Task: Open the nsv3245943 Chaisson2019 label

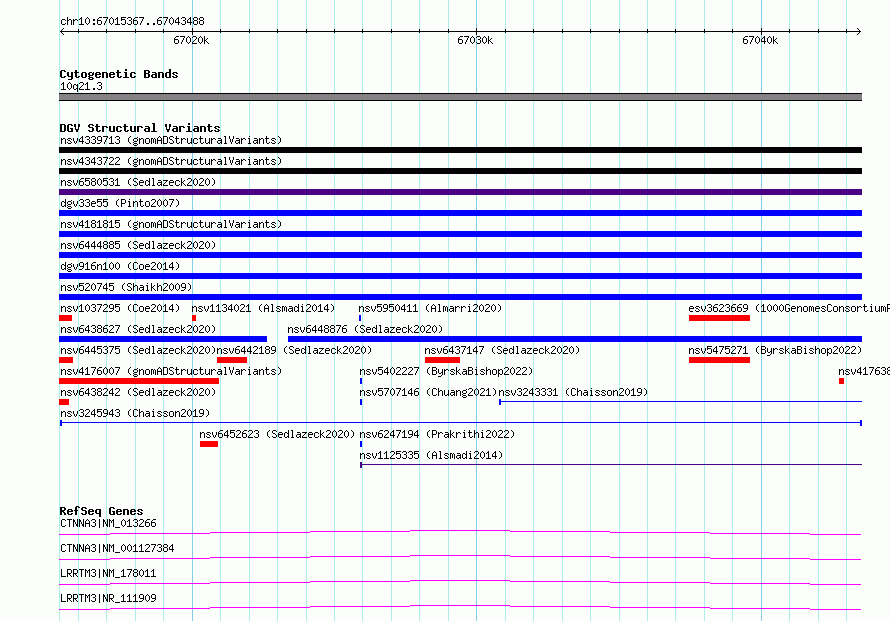Action: click(135, 413)
